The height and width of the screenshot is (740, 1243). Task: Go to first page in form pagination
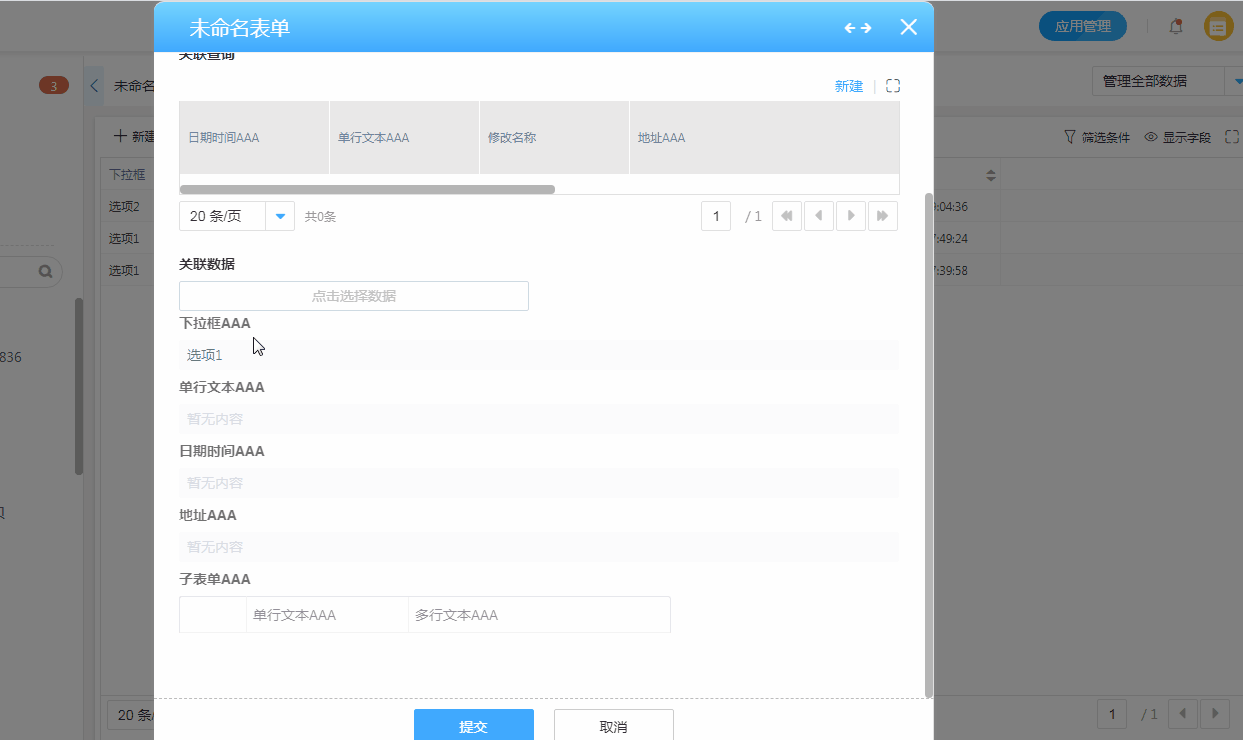click(787, 216)
